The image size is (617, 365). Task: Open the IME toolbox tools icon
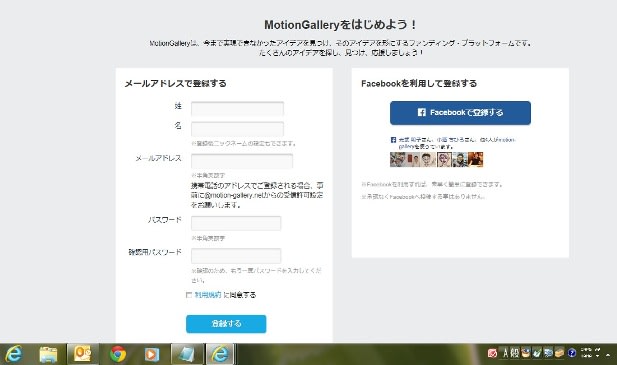click(559, 353)
